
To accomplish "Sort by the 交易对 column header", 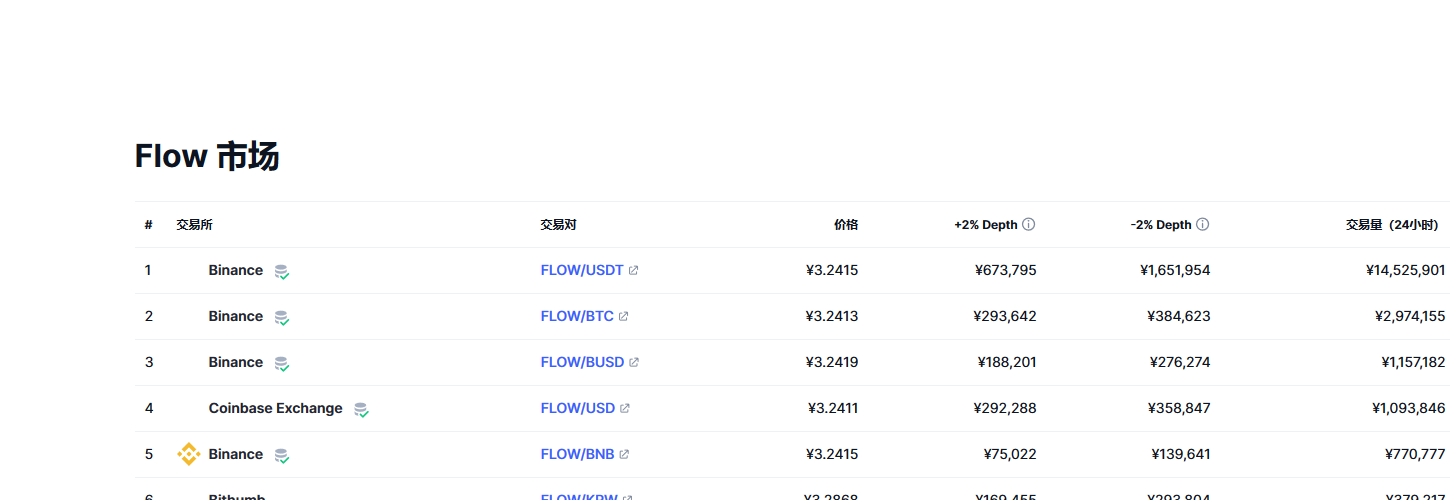I will tap(559, 225).
